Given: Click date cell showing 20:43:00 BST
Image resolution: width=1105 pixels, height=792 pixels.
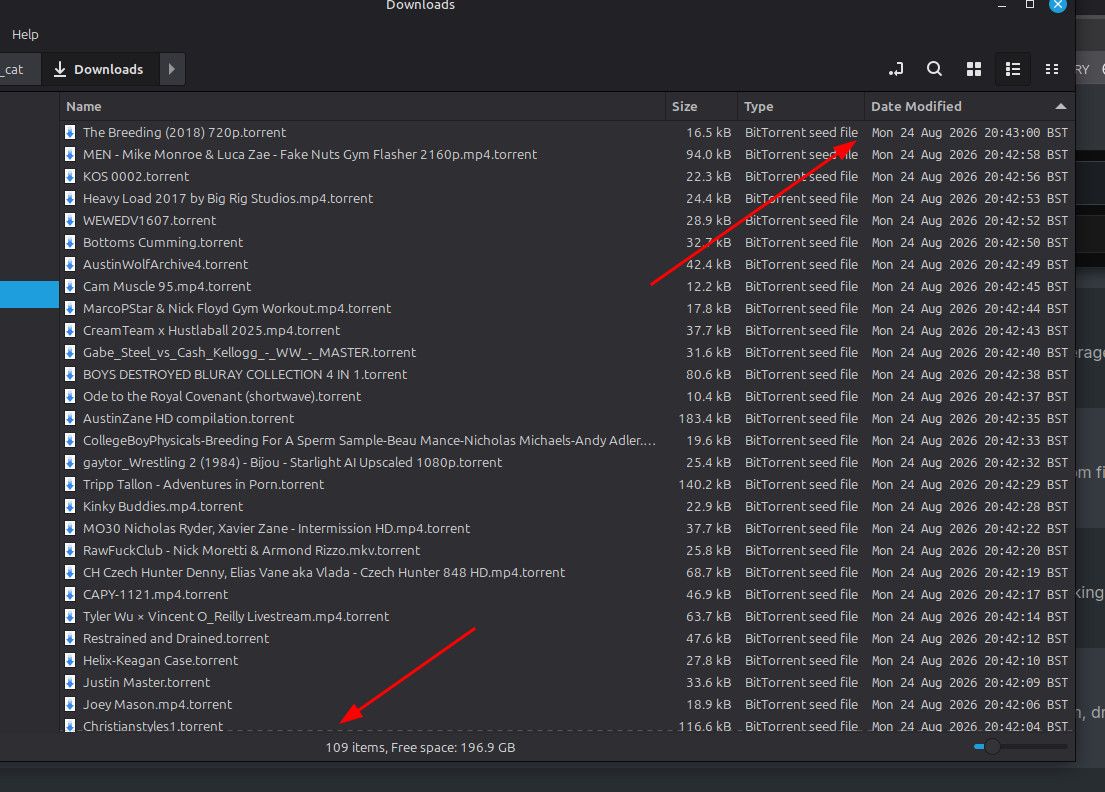Looking at the screenshot, I should (970, 132).
